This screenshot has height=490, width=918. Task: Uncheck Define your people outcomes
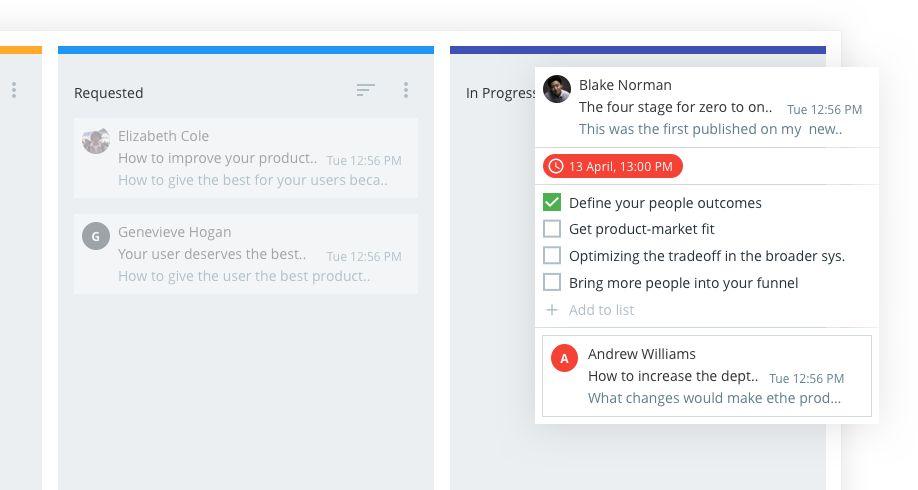552,202
